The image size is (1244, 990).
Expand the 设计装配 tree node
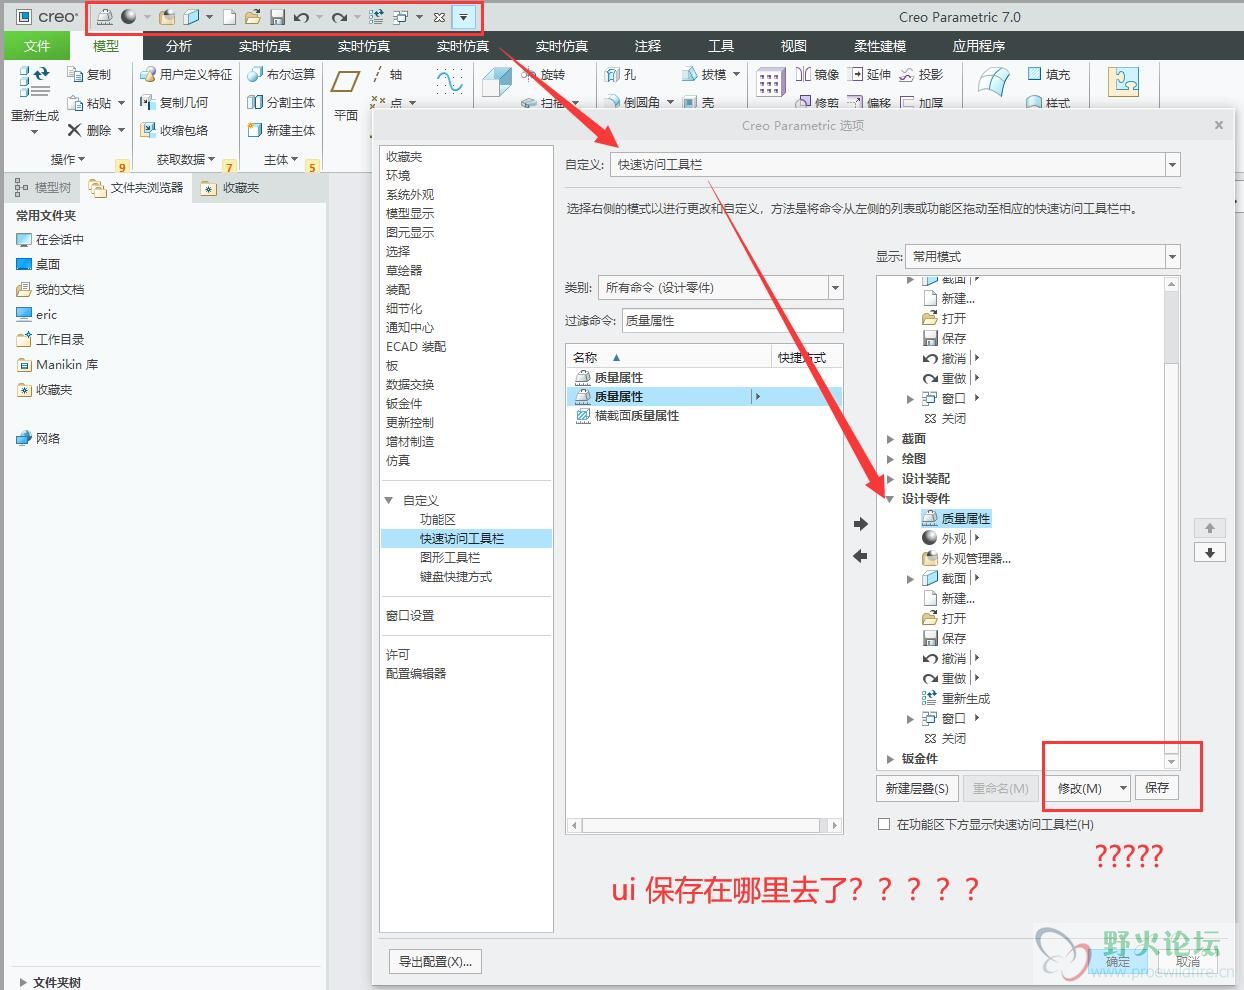[890, 479]
